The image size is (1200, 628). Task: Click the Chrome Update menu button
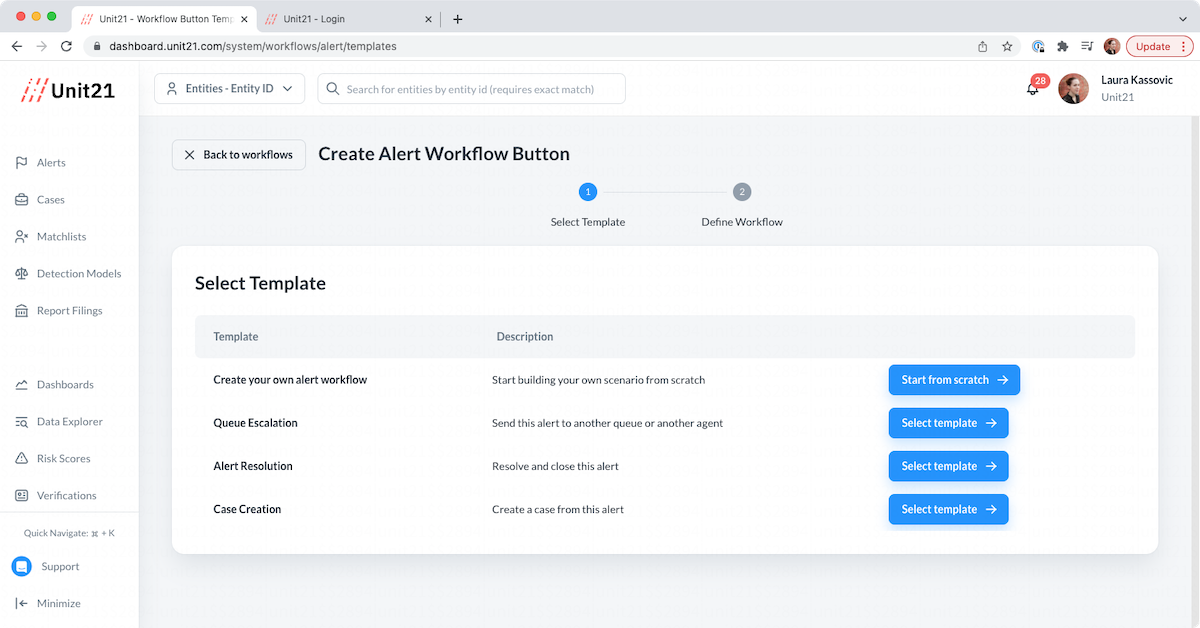tap(1160, 46)
